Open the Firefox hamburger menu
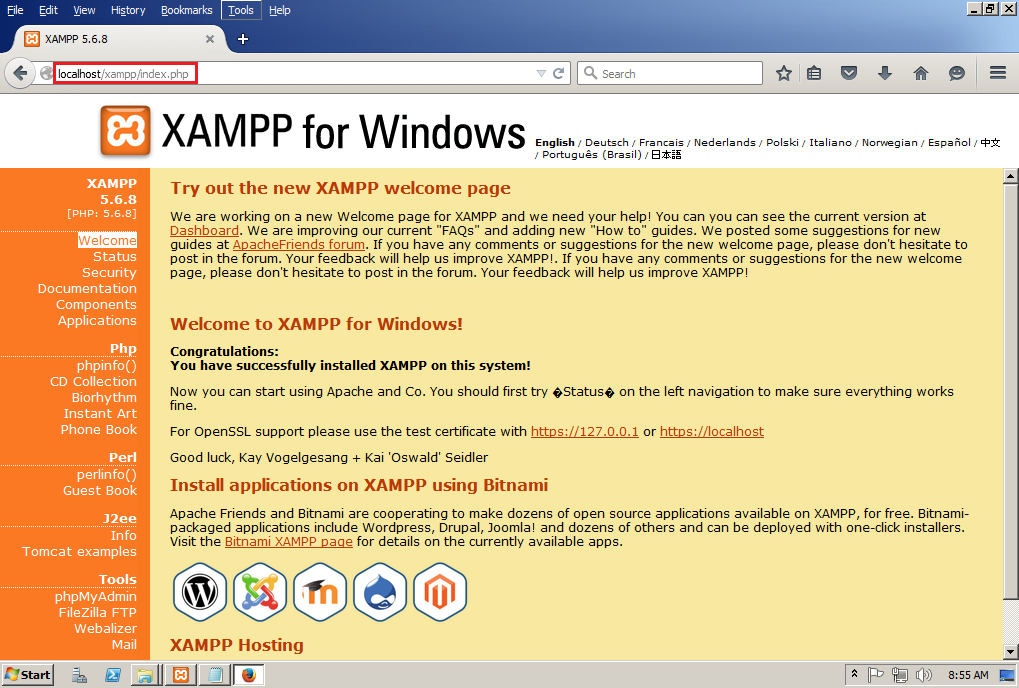Screen dimensions: 1019x688 (997, 73)
